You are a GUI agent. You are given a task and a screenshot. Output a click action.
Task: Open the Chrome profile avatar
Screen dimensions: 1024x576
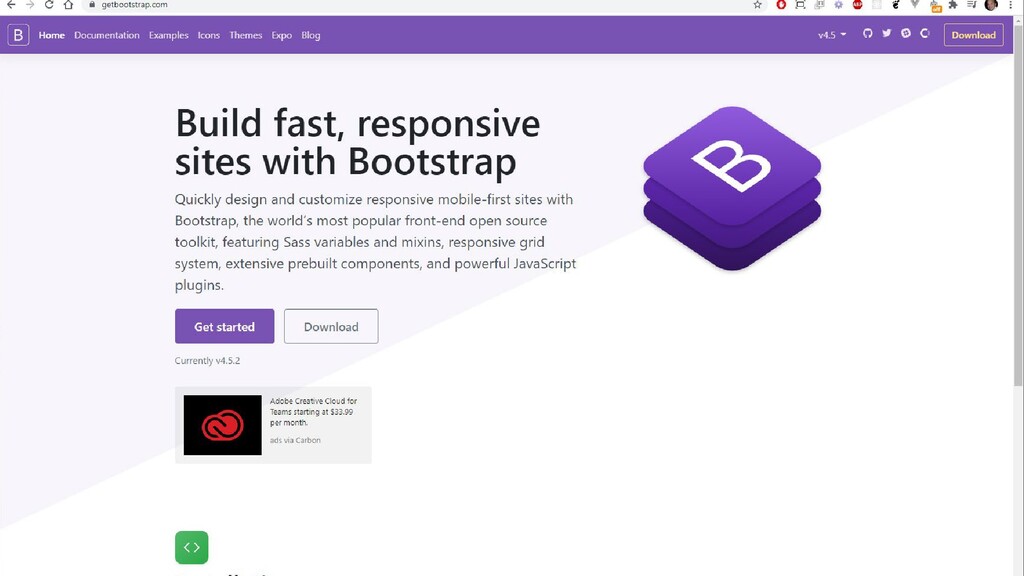click(x=991, y=5)
